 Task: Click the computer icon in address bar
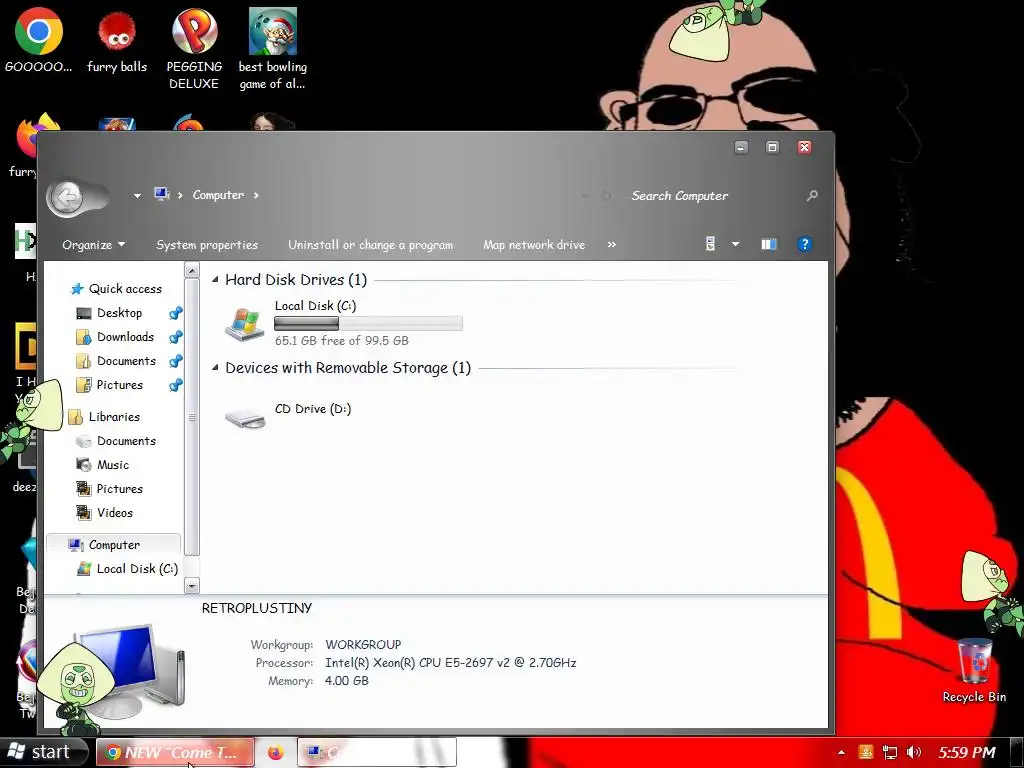pyautogui.click(x=162, y=194)
